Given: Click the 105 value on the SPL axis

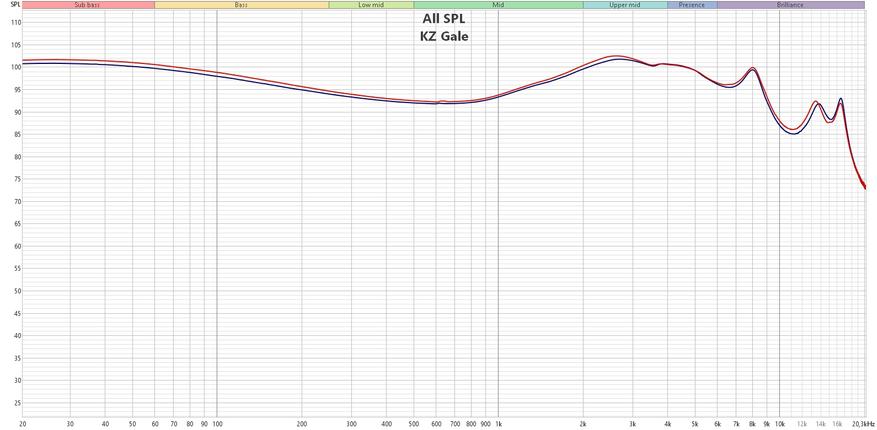Looking at the screenshot, I should pyautogui.click(x=16, y=45).
